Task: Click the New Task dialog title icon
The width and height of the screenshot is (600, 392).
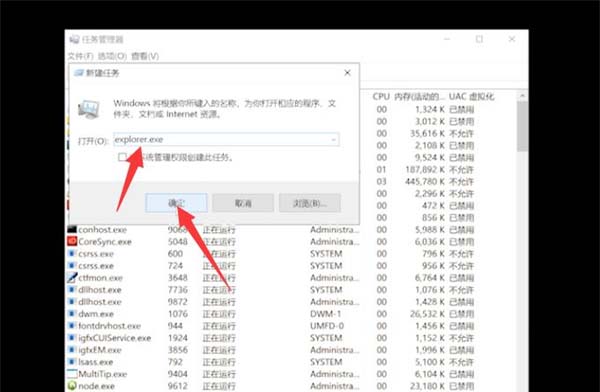Action: (79, 73)
